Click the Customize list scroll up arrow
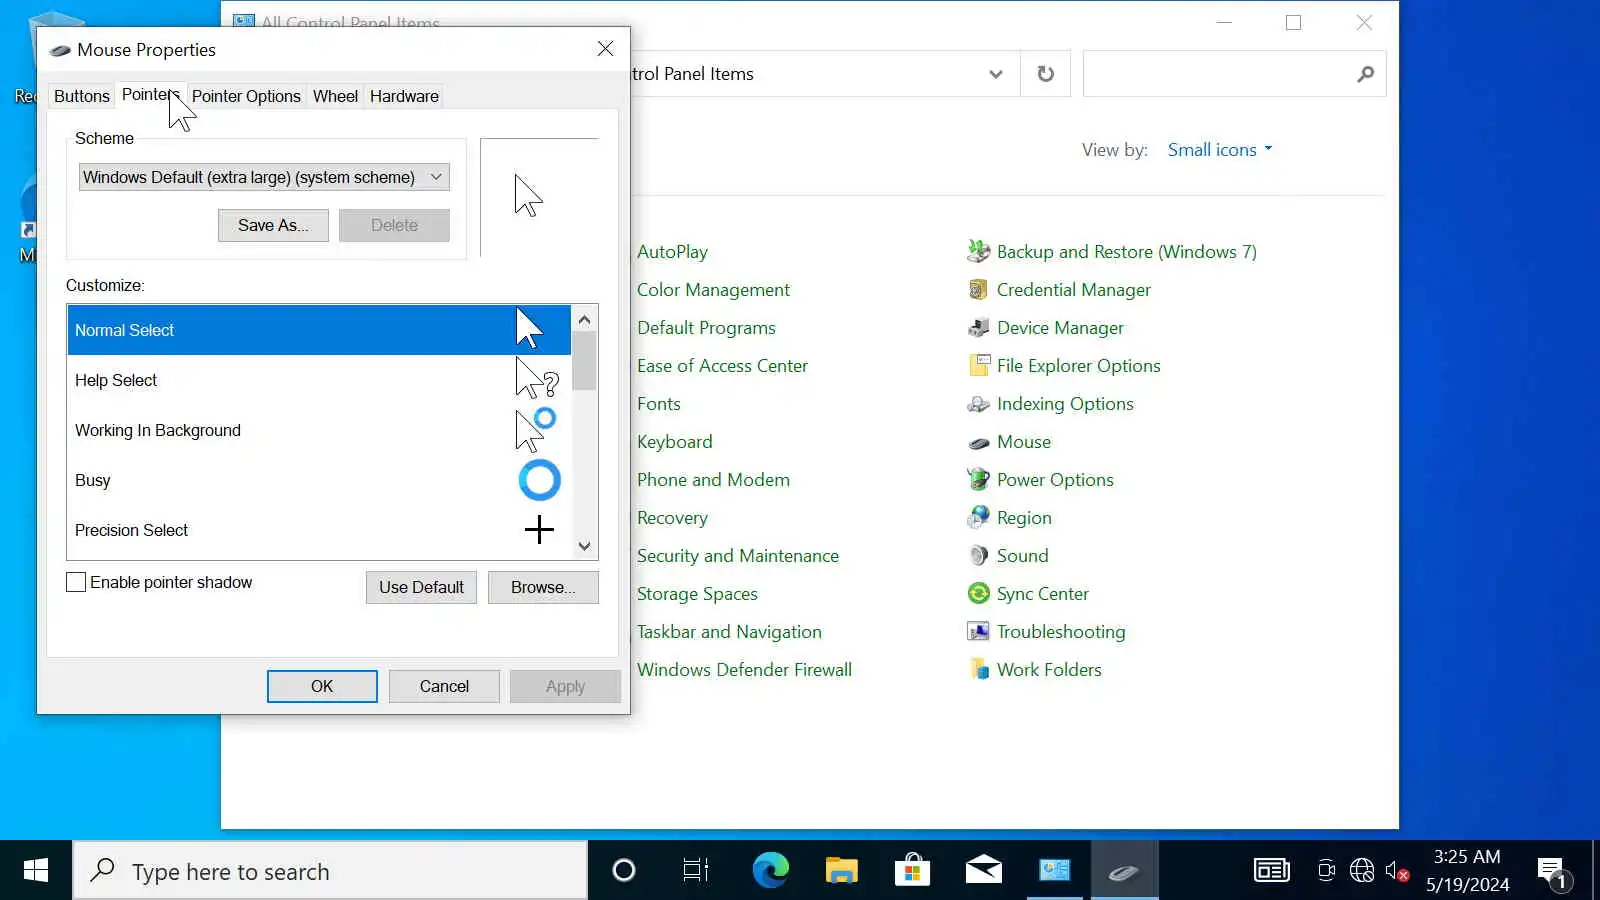The width and height of the screenshot is (1600, 900). [585, 319]
